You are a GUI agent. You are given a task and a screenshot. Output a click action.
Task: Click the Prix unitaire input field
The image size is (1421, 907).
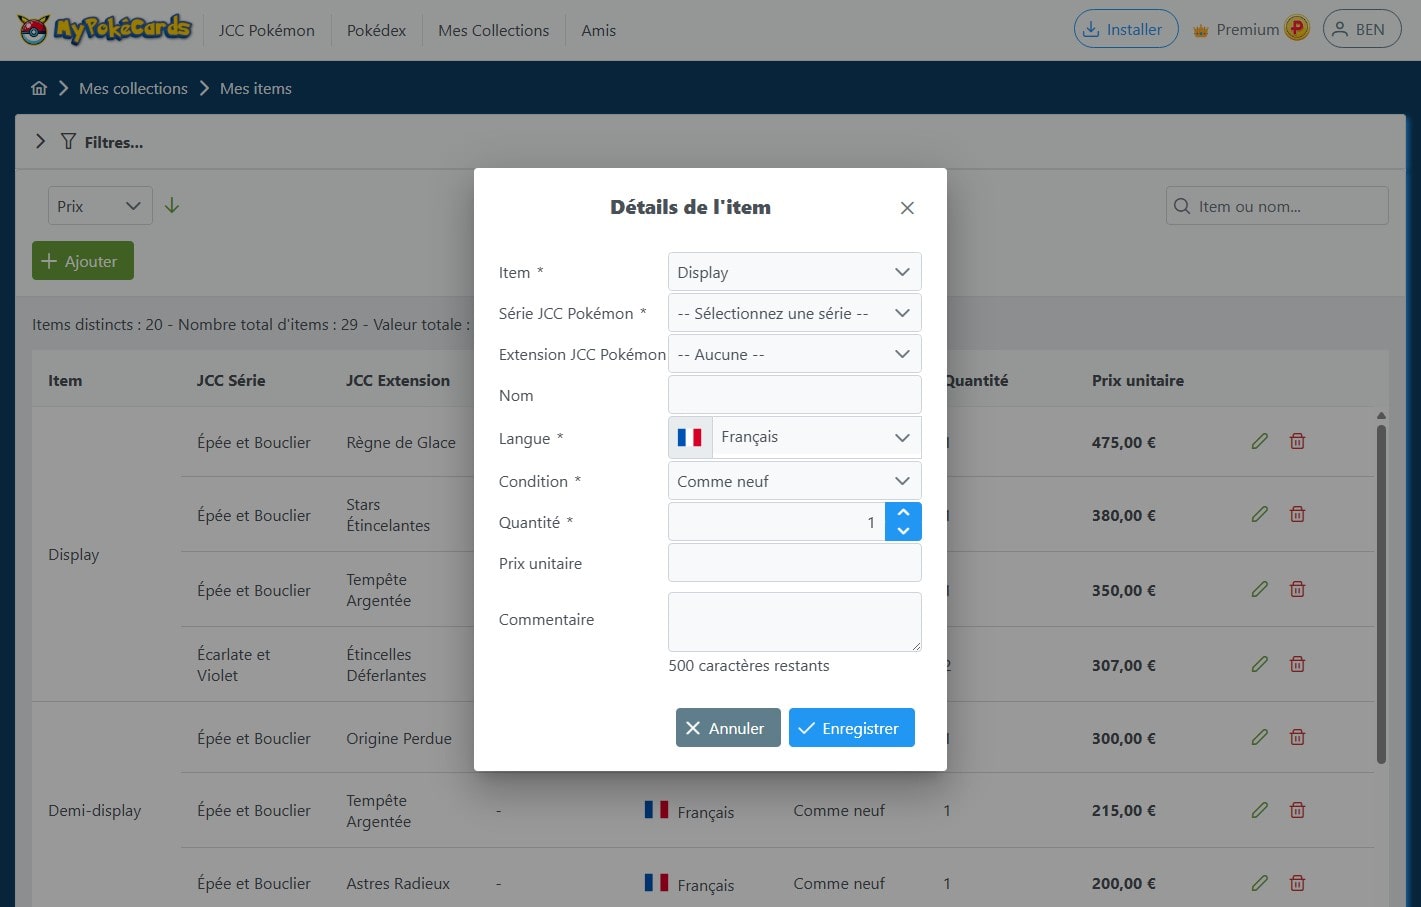[794, 563]
